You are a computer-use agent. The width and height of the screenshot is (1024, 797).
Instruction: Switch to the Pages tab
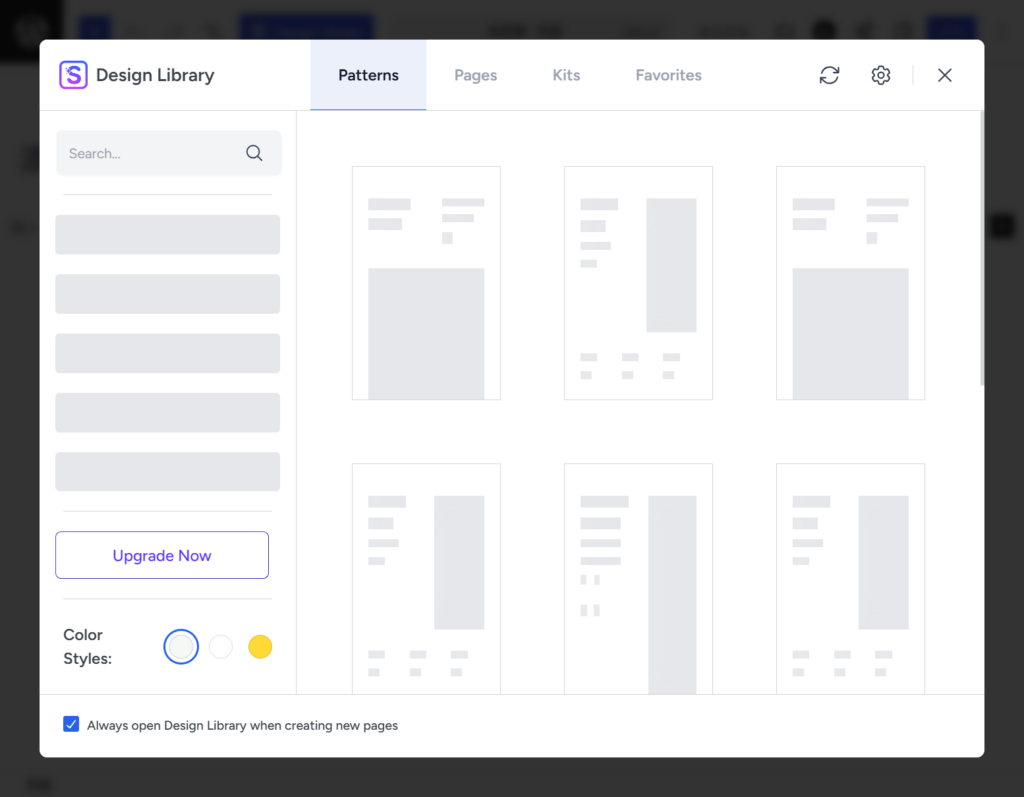click(x=475, y=75)
